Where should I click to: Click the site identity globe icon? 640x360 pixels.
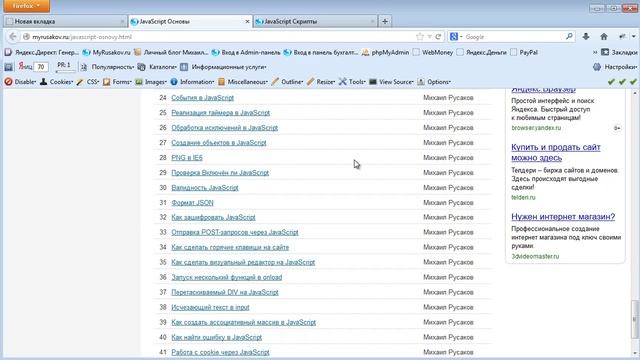(x=26, y=37)
